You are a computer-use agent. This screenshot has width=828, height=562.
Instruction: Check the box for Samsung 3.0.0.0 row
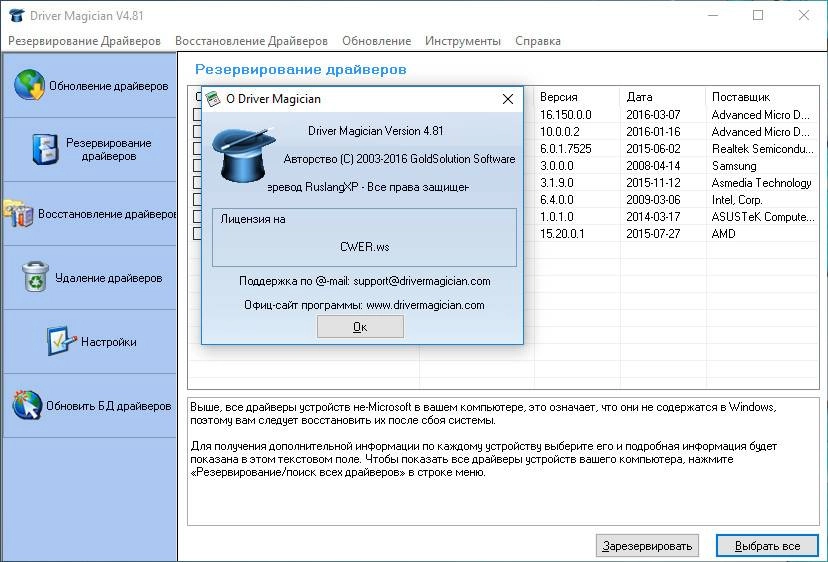coord(197,165)
